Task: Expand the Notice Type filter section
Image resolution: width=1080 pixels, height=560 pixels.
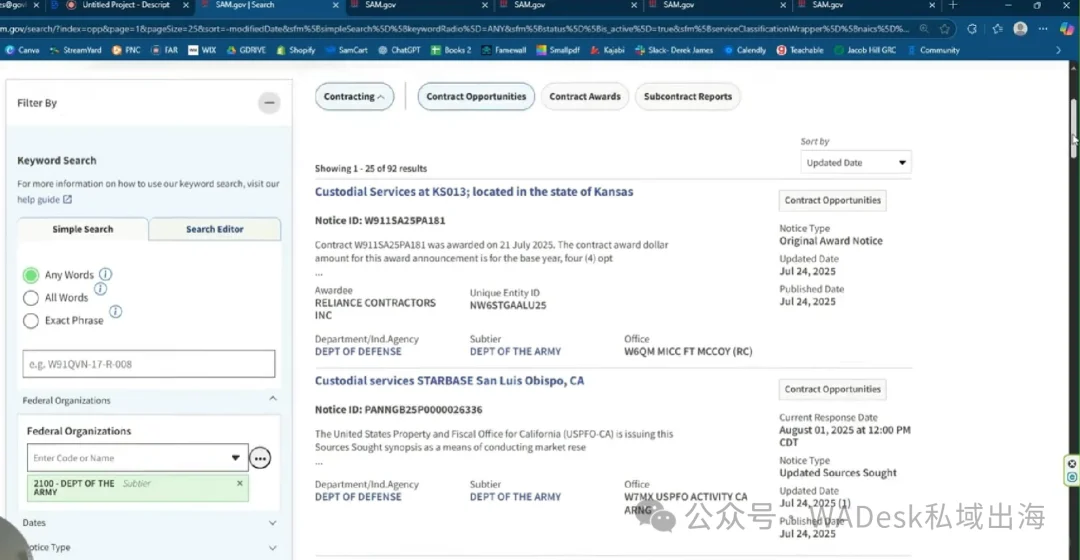Action: pos(273,548)
